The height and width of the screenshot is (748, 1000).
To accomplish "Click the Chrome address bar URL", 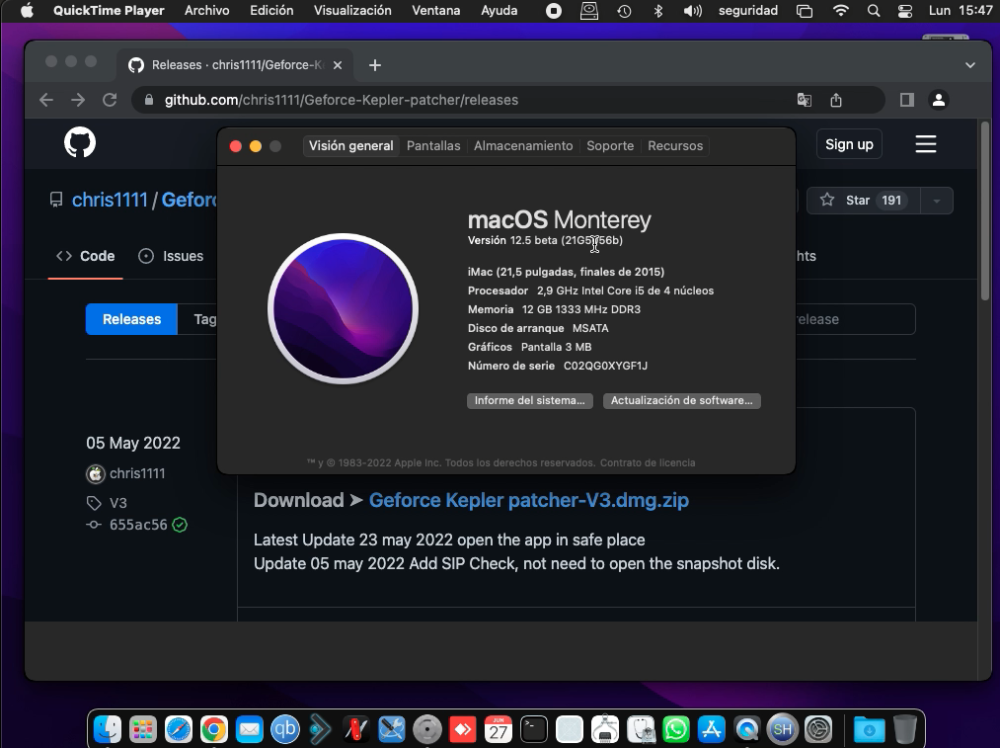I will (x=341, y=100).
